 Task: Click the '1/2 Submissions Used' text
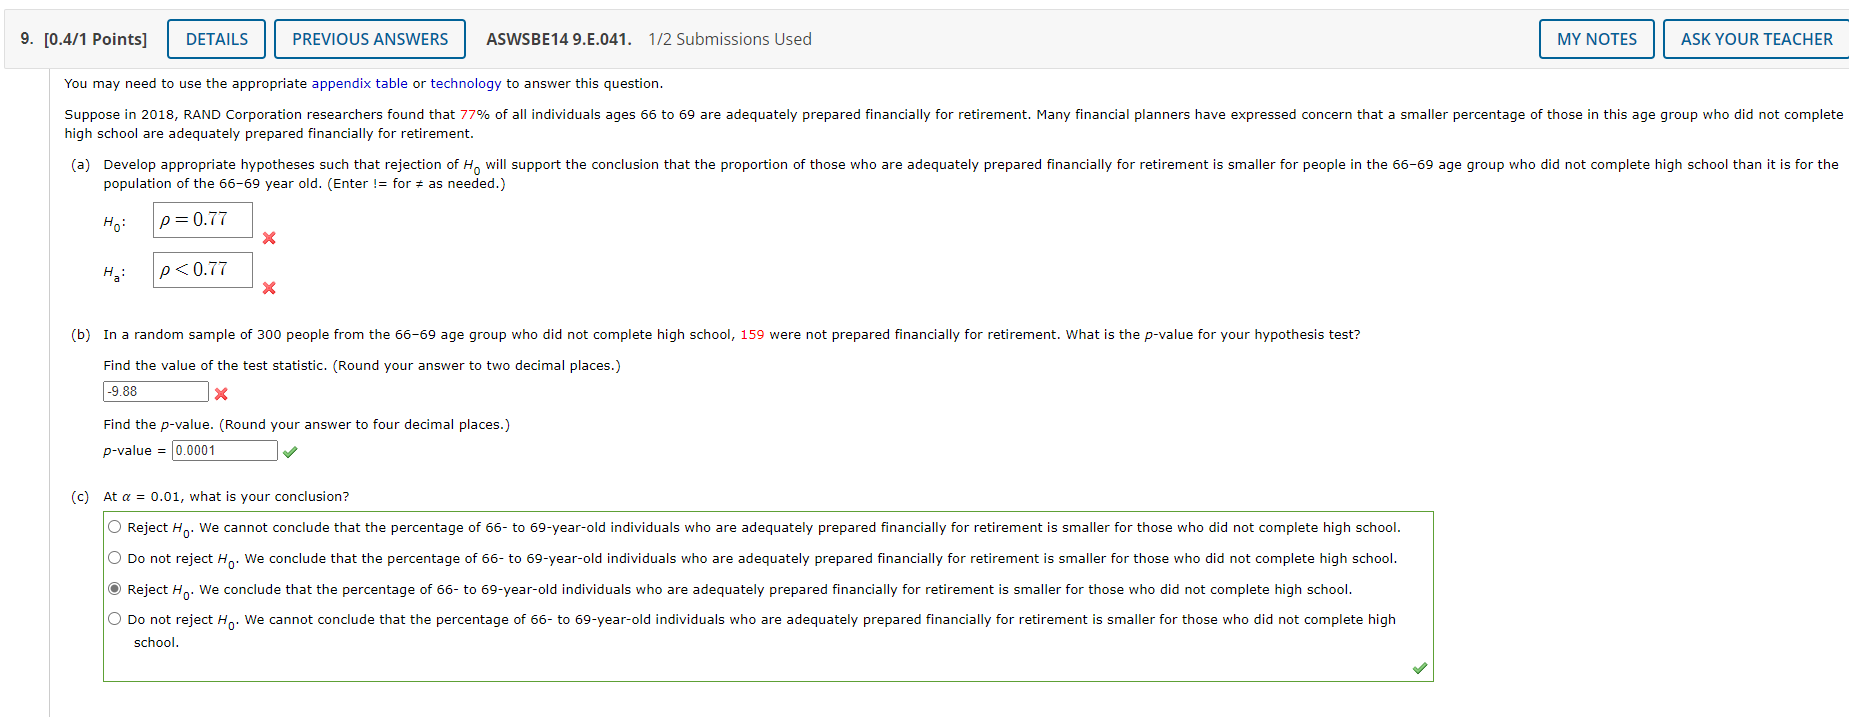731,38
